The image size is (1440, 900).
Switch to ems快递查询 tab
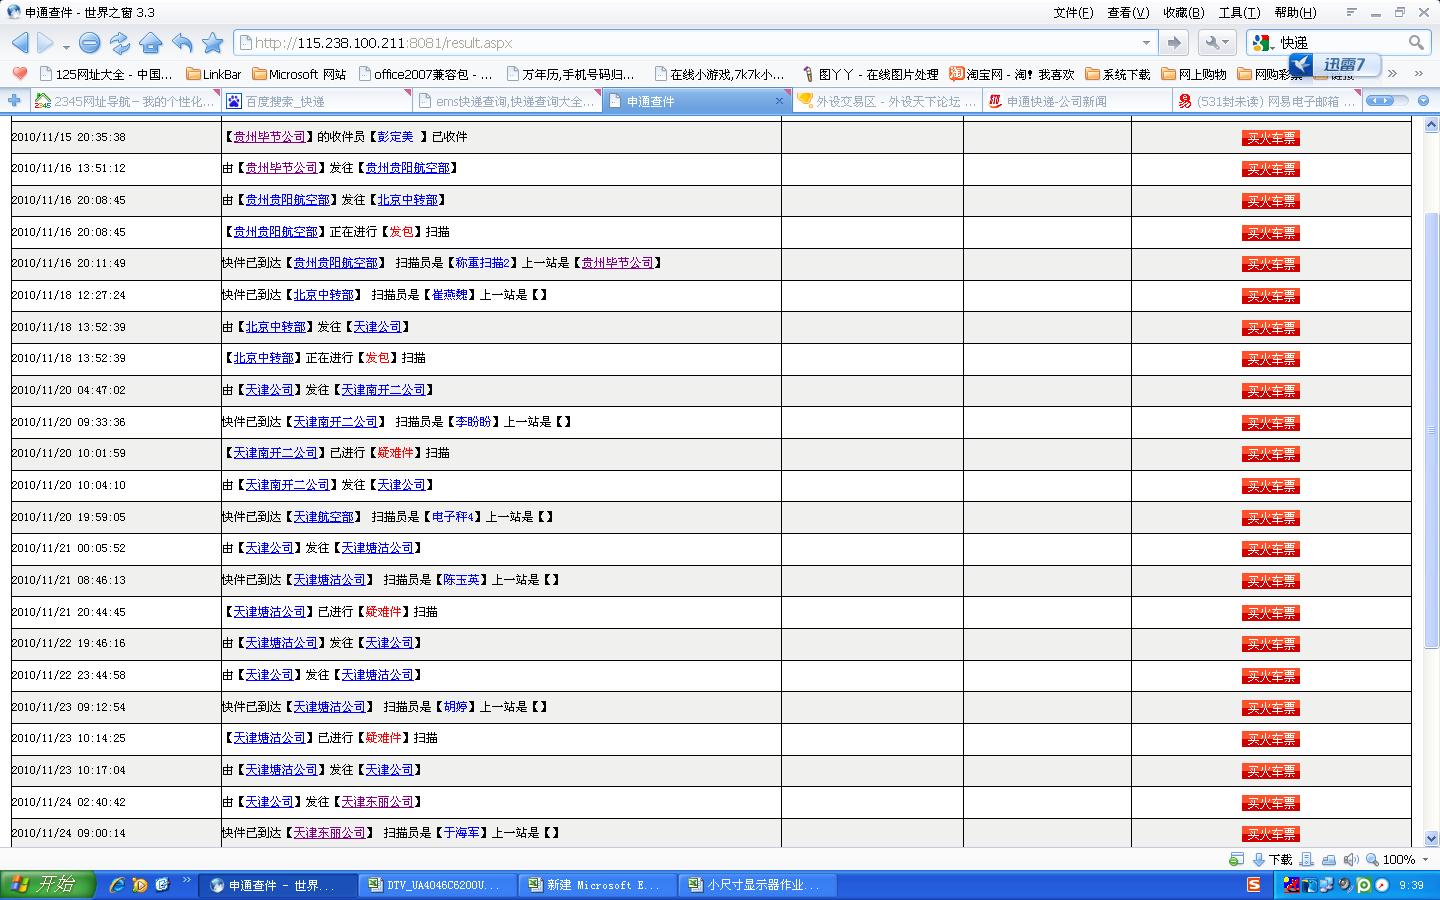pos(506,101)
